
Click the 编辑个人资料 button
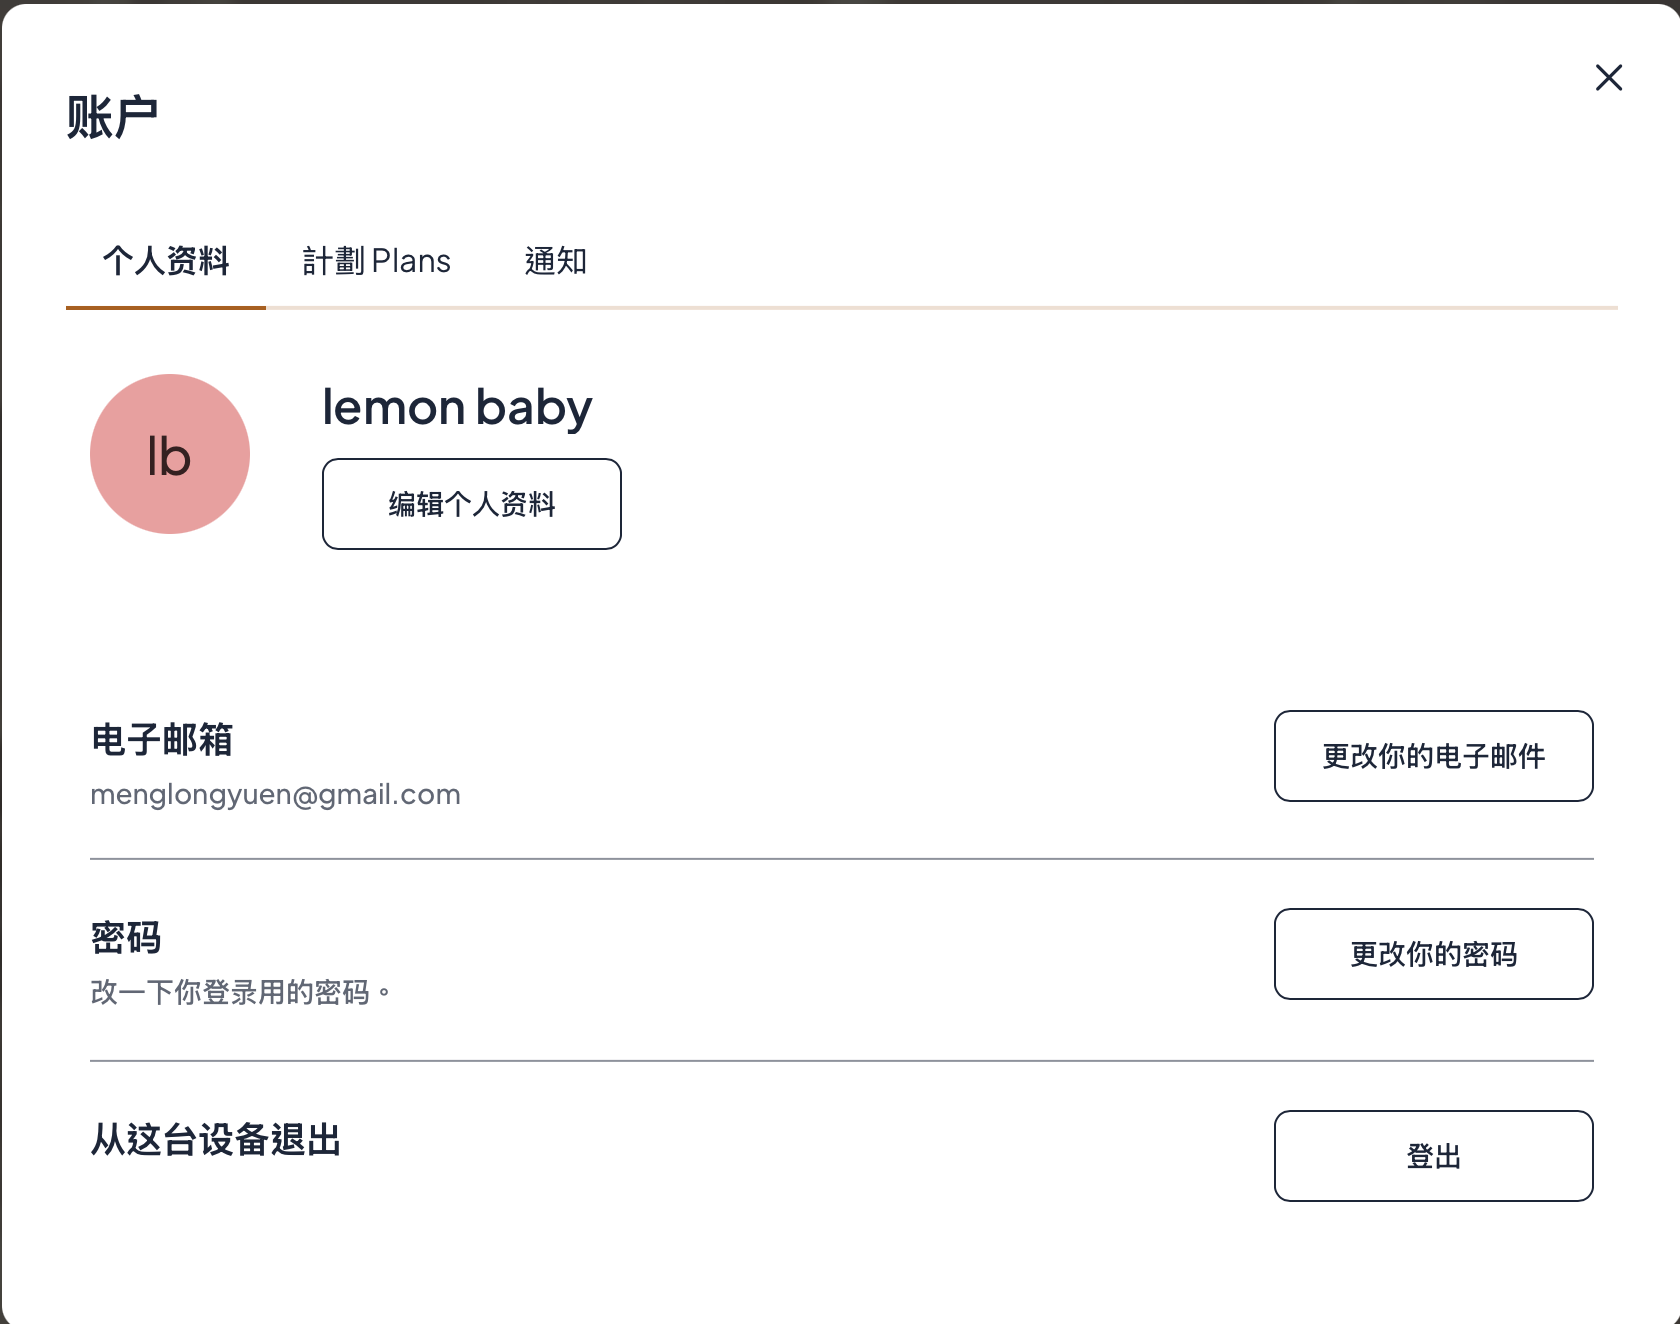click(472, 504)
